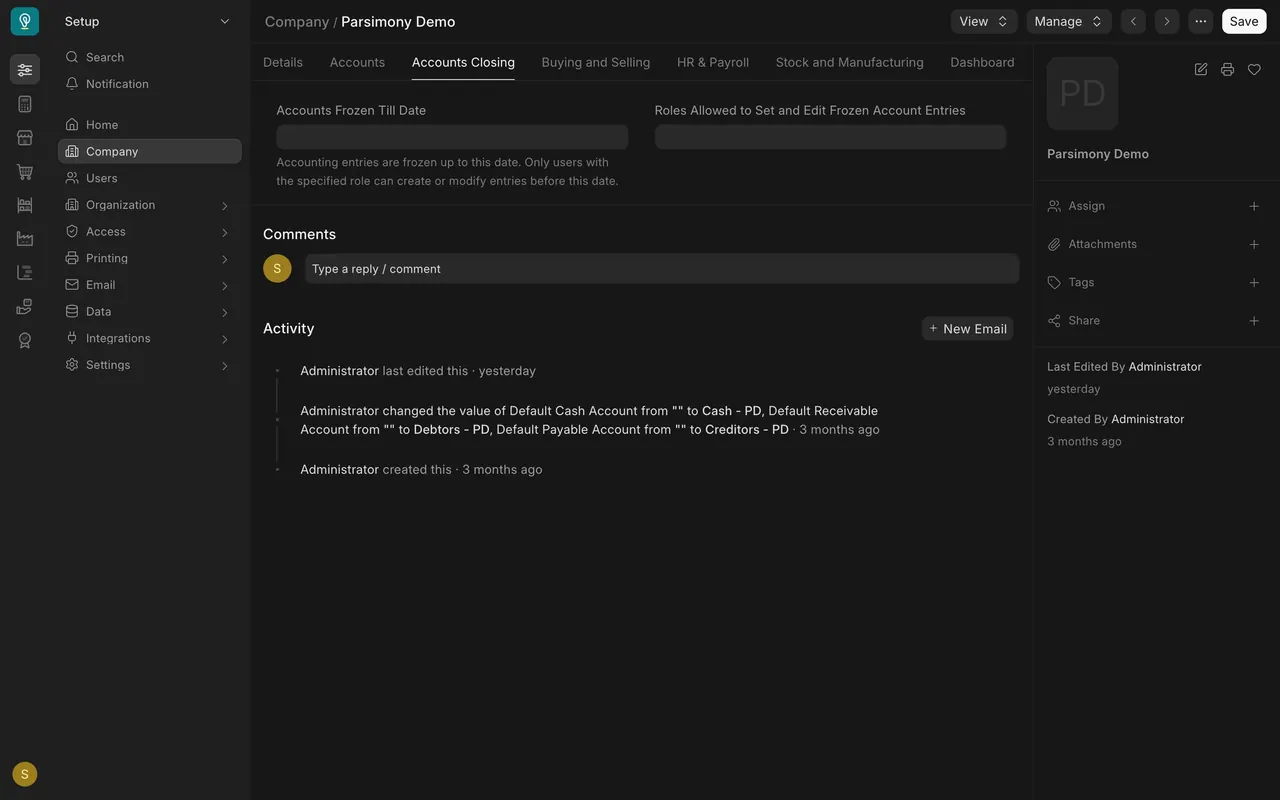Open the Stock warehouse icon

[25, 205]
